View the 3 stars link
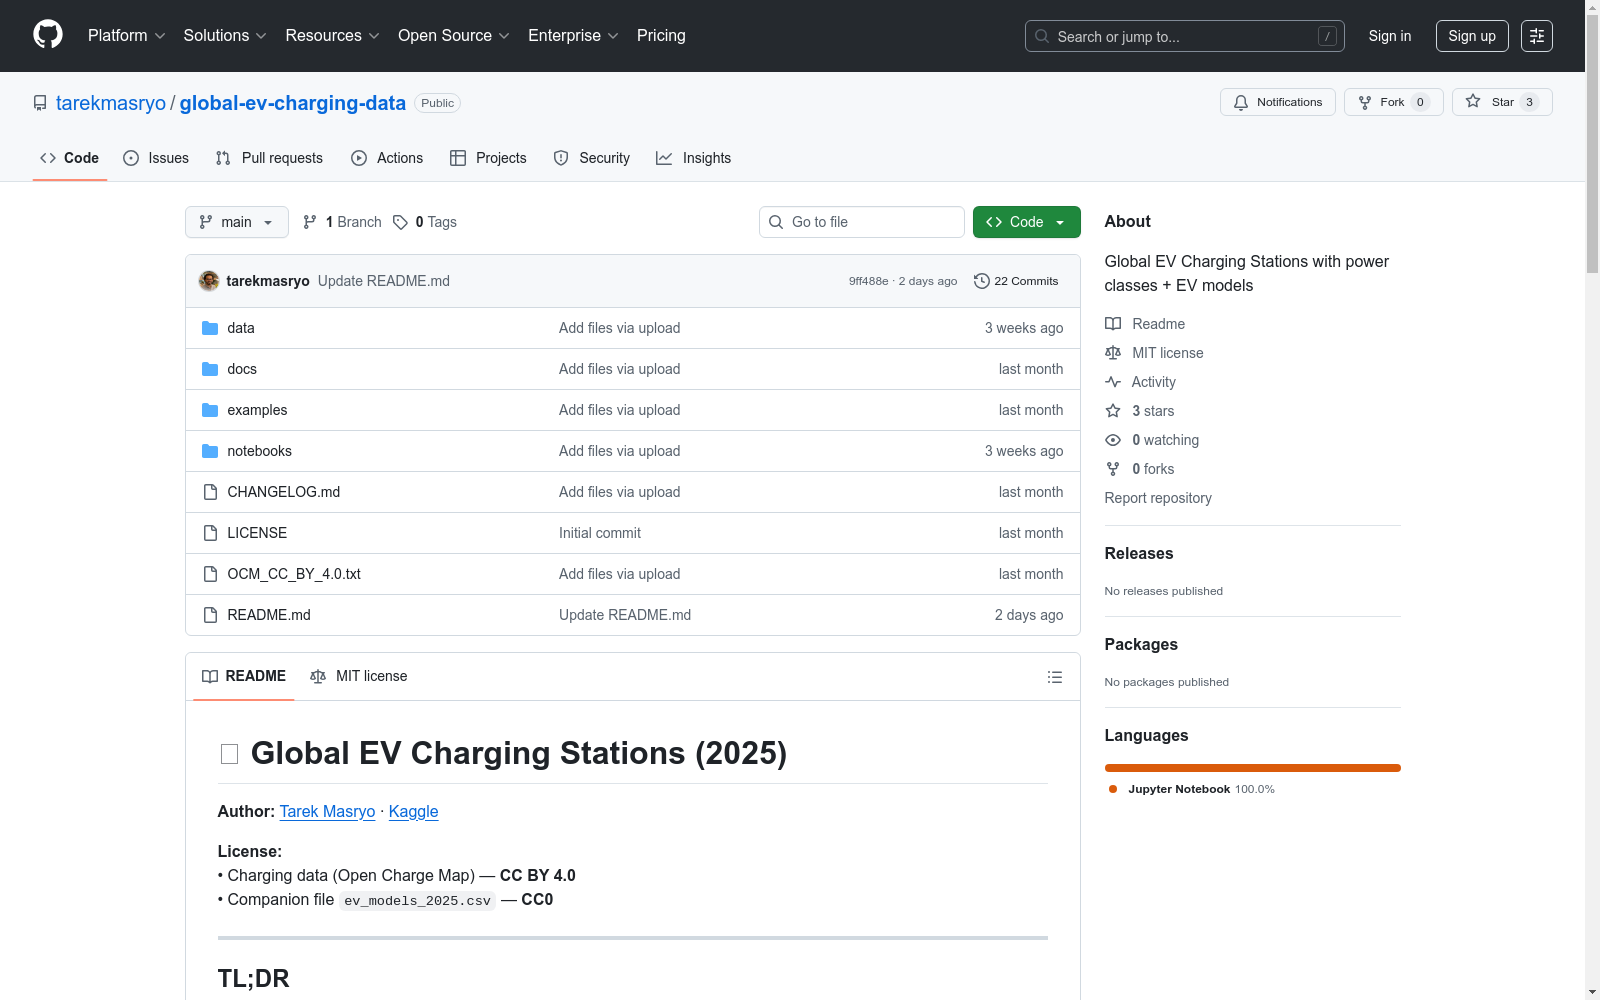Screen dimensions: 1600x1000 coord(1140,411)
